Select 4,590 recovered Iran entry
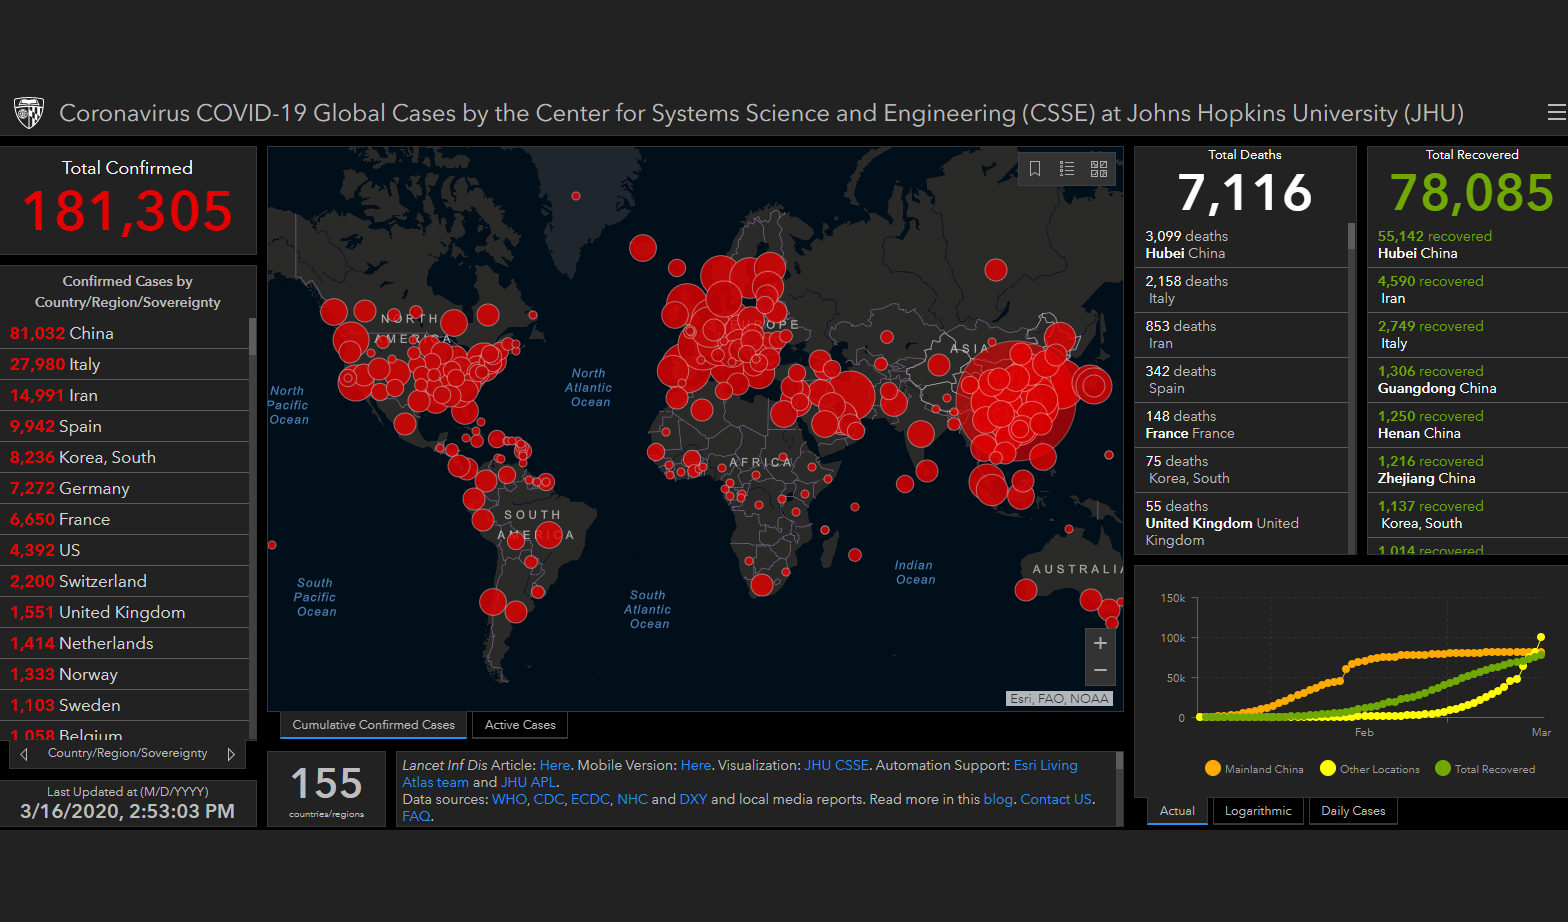Viewport: 1568px width, 922px height. point(1467,290)
